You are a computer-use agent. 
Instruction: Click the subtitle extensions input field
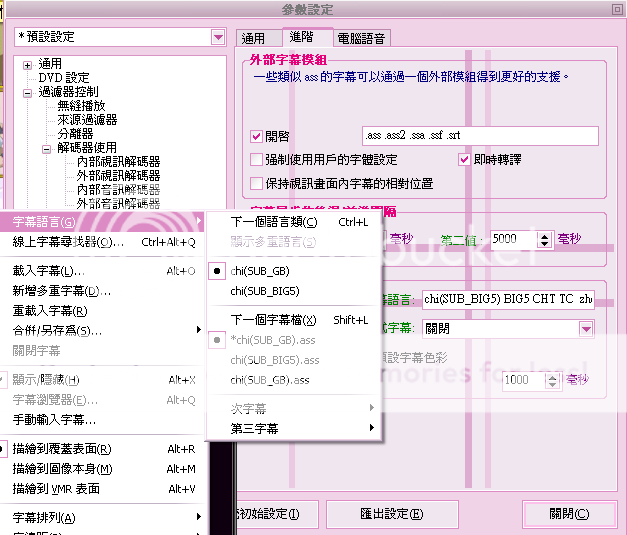coord(480,136)
